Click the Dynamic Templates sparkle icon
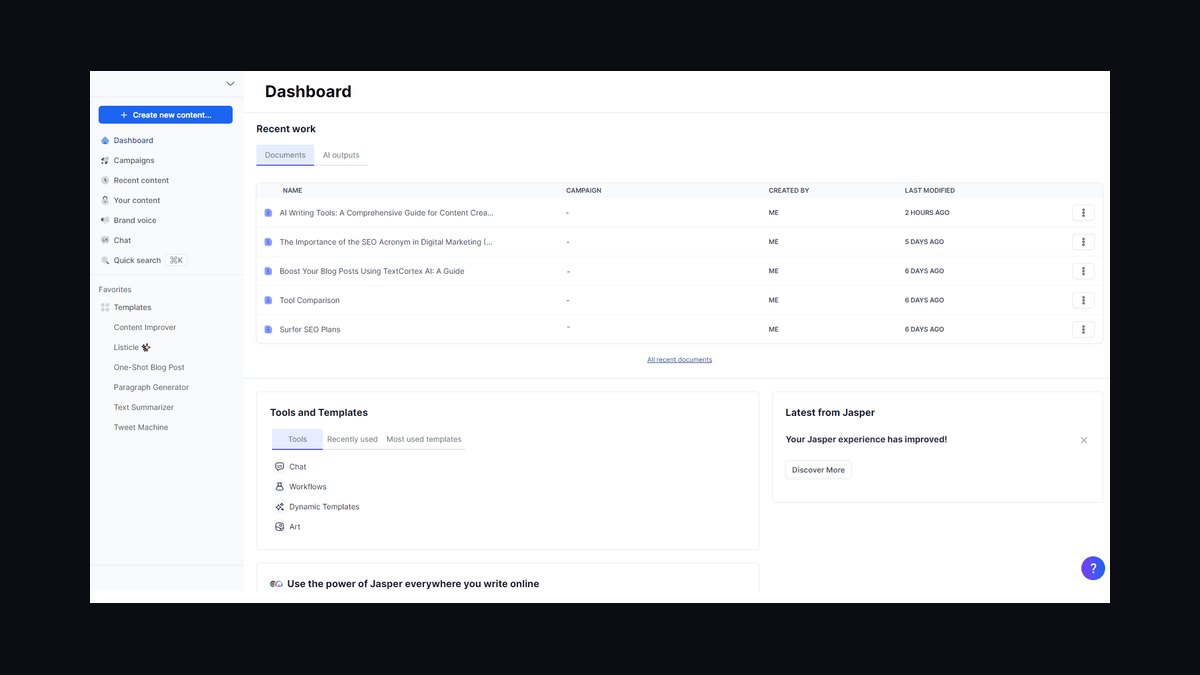Screen dimensions: 1200x675 (279, 507)
